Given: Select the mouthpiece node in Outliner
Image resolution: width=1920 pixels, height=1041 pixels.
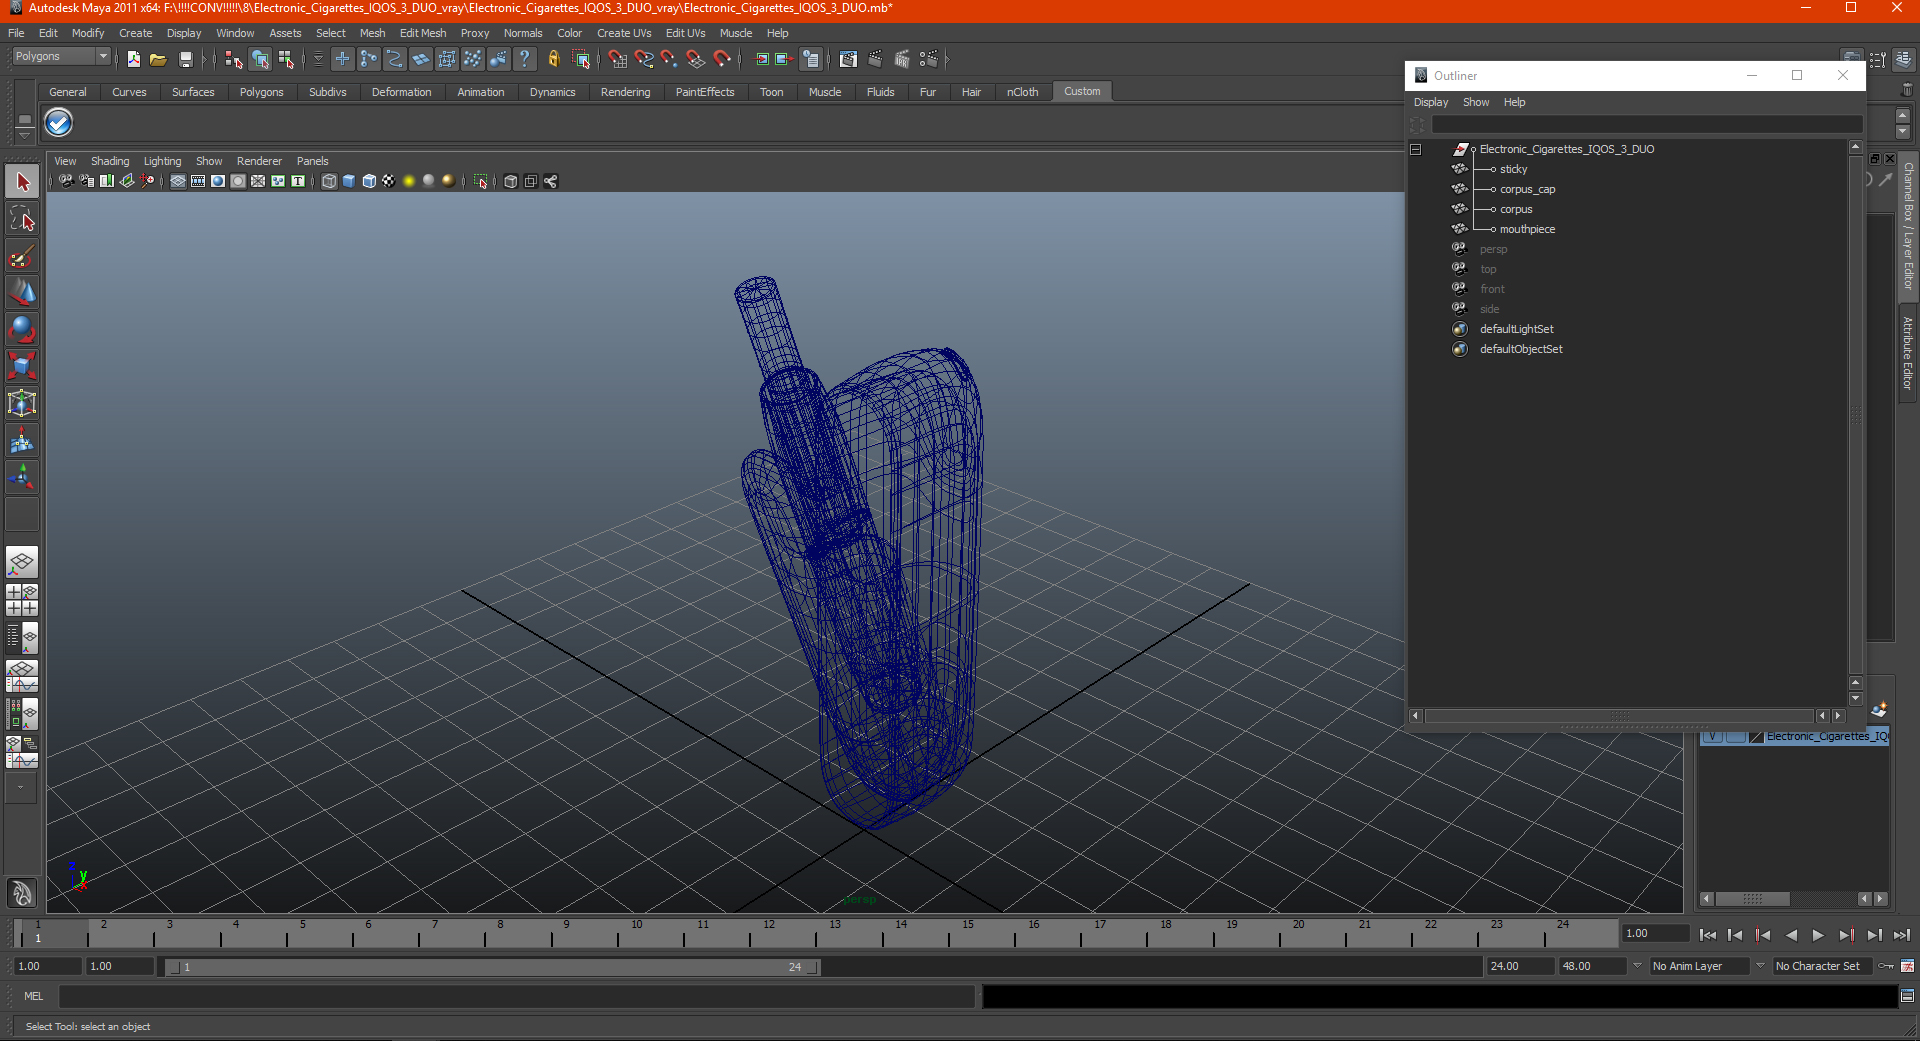Looking at the screenshot, I should click(1527, 229).
